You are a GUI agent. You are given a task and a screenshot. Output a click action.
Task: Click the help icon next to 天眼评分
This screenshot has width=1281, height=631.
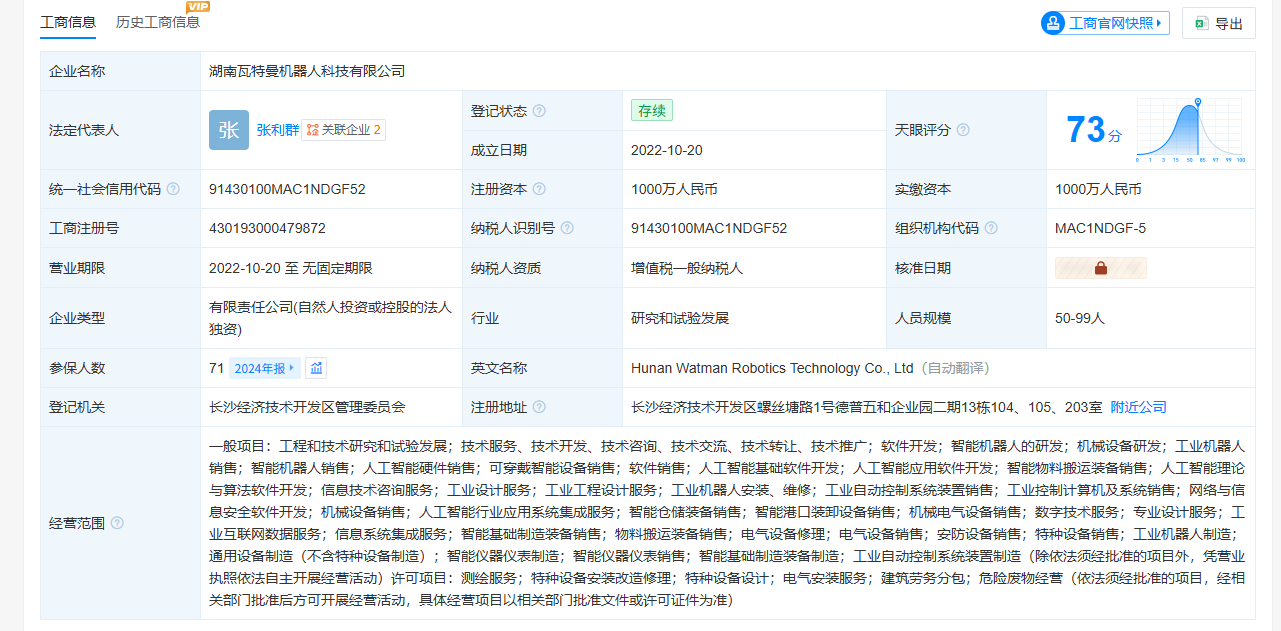click(x=963, y=130)
